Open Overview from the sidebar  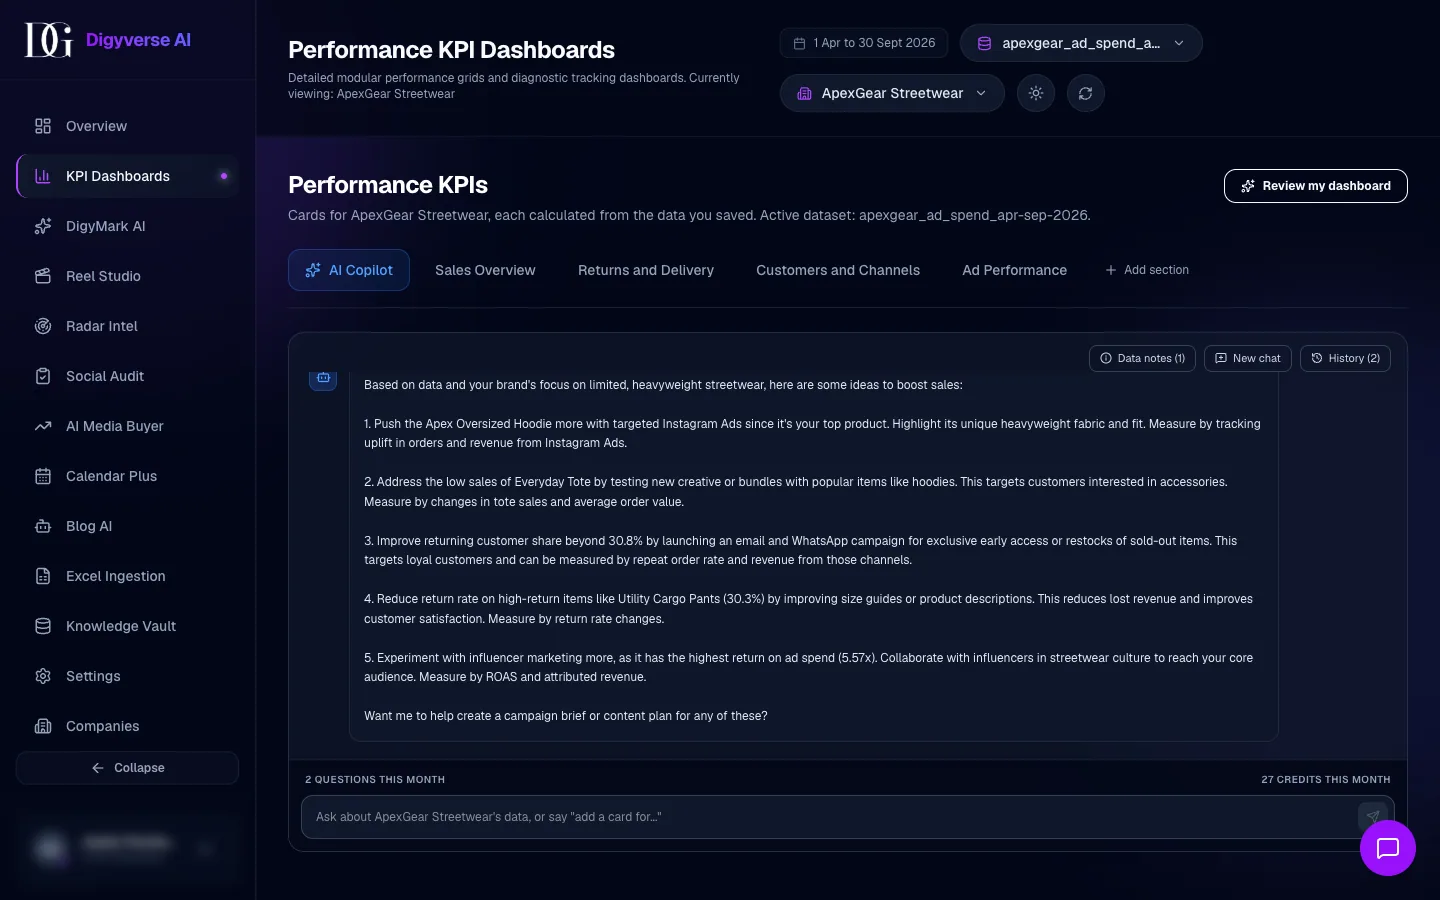pos(127,126)
